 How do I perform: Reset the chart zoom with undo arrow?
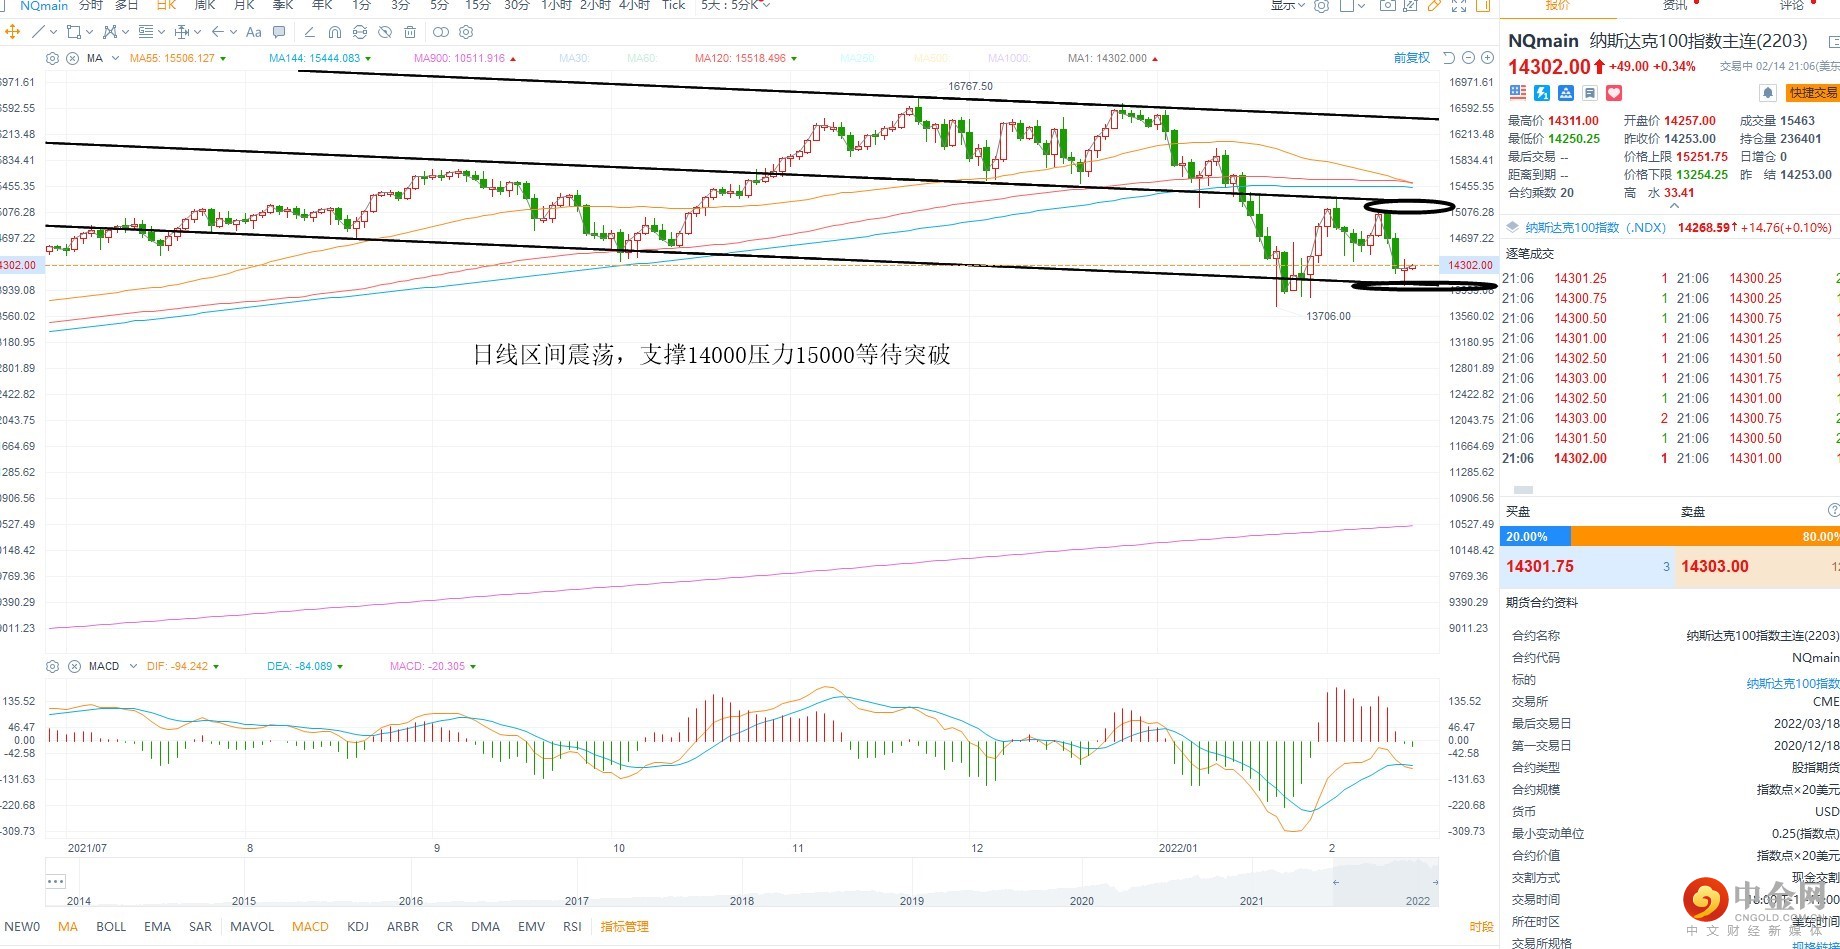point(1449,58)
